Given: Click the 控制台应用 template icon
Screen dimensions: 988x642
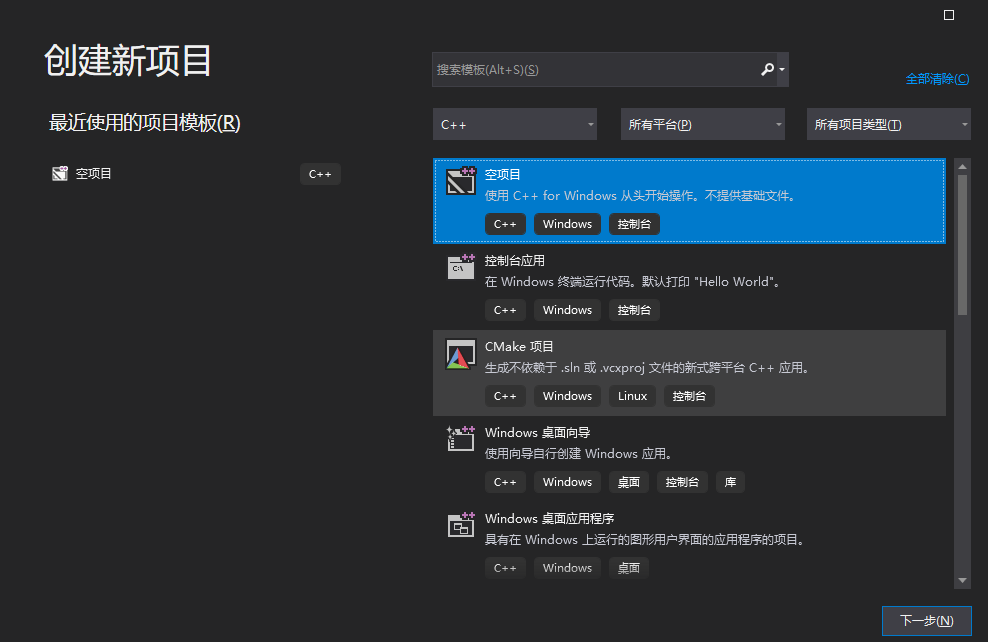Looking at the screenshot, I should [460, 267].
